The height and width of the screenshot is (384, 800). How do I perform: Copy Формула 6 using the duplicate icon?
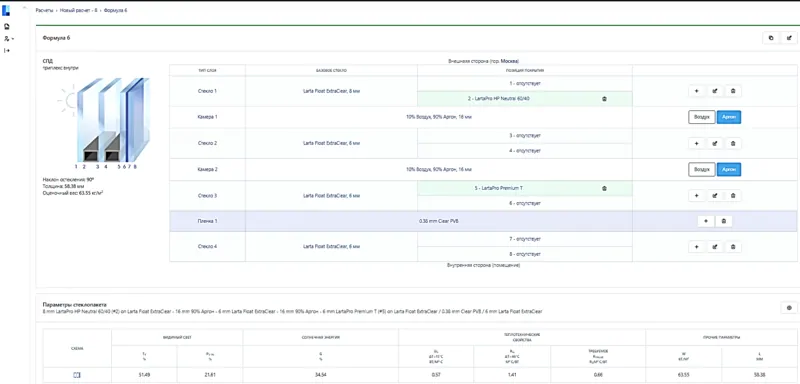[x=770, y=38]
